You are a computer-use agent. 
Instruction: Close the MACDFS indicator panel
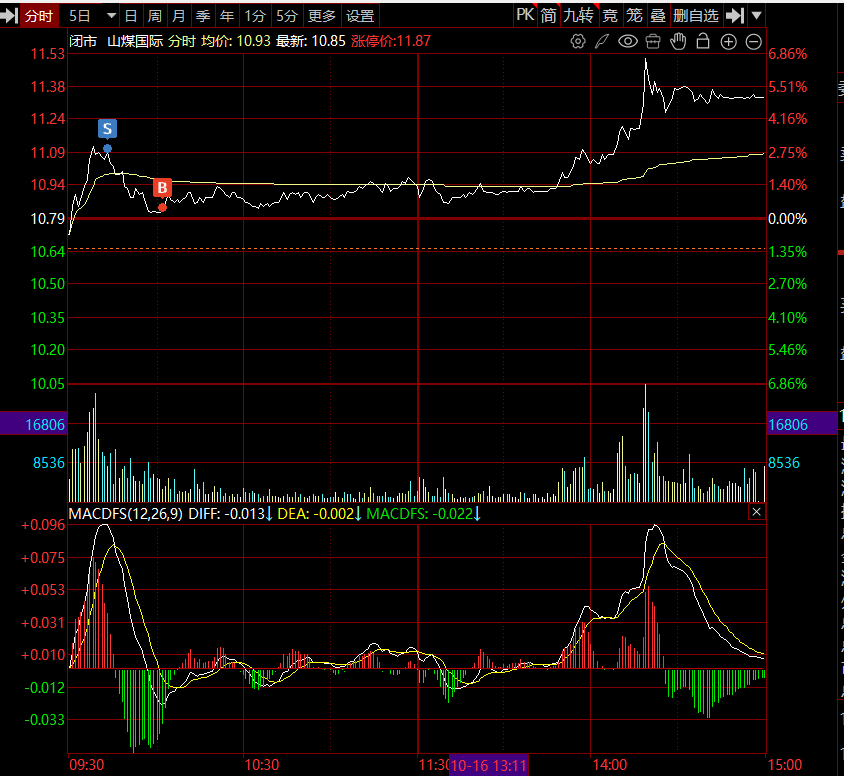coord(756,512)
